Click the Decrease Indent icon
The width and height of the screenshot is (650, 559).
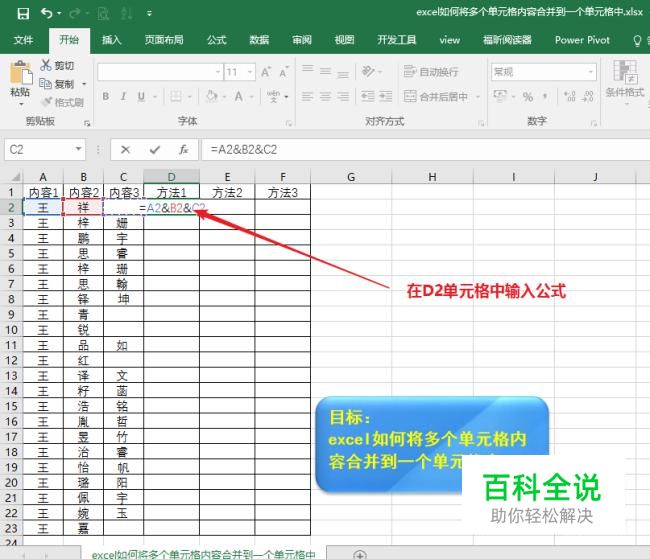[x=368, y=97]
